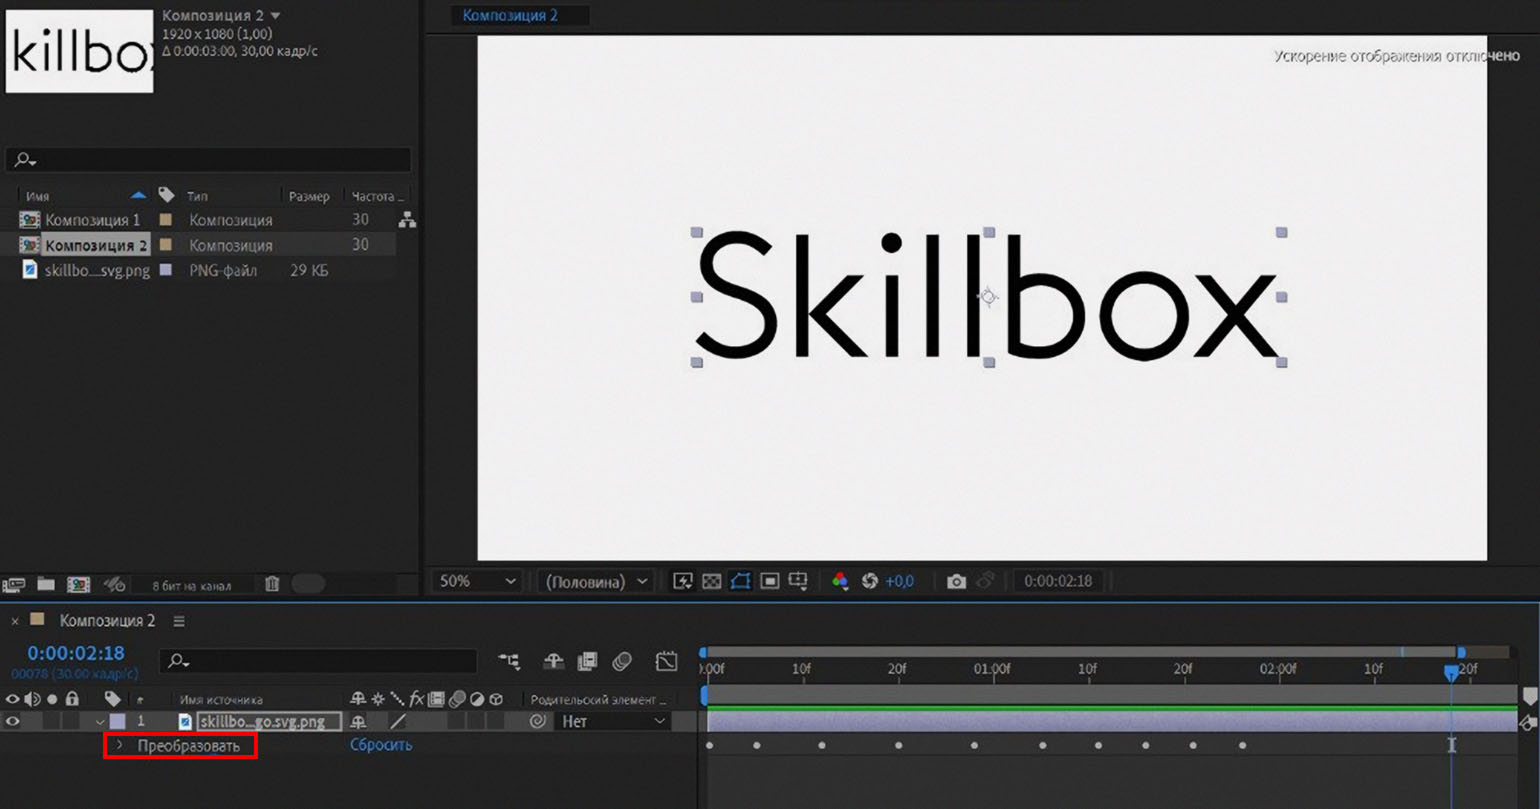The height and width of the screenshot is (809, 1540).
Task: Click the label tag column header in Project panel
Action: pos(167,195)
